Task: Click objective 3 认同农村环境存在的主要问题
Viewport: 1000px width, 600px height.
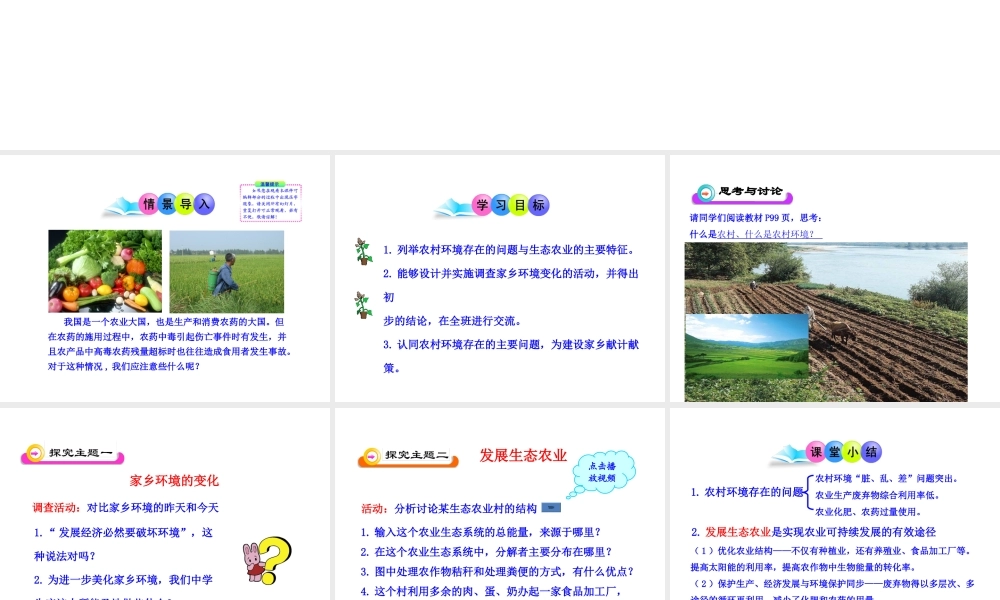Action: 511,356
